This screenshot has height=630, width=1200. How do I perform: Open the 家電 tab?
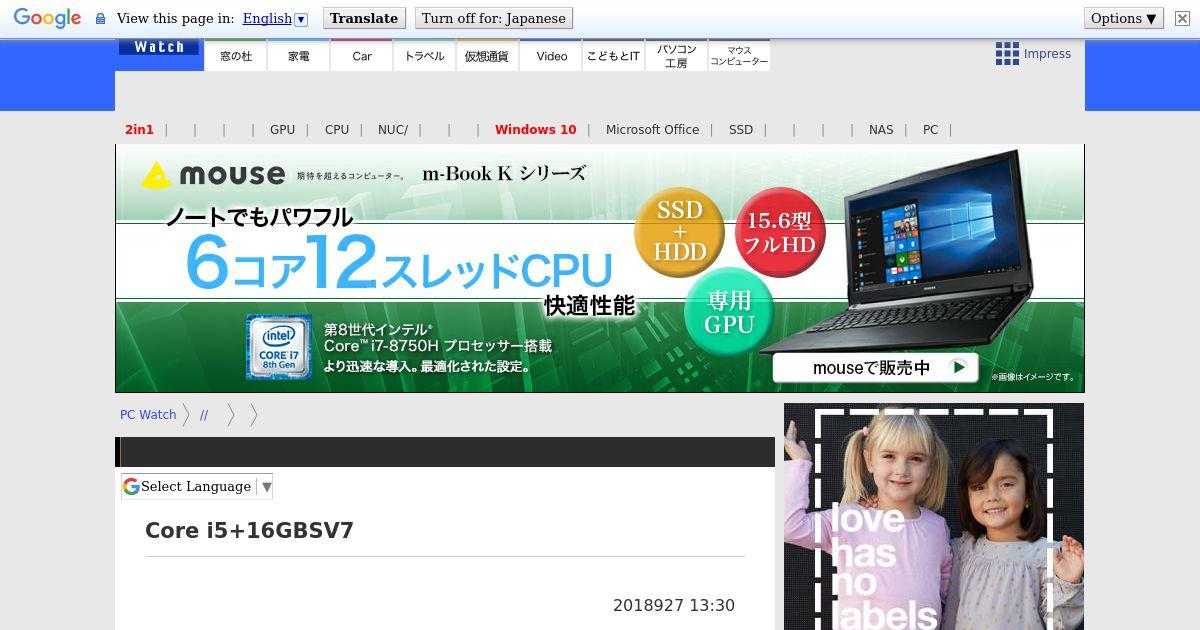pos(299,56)
